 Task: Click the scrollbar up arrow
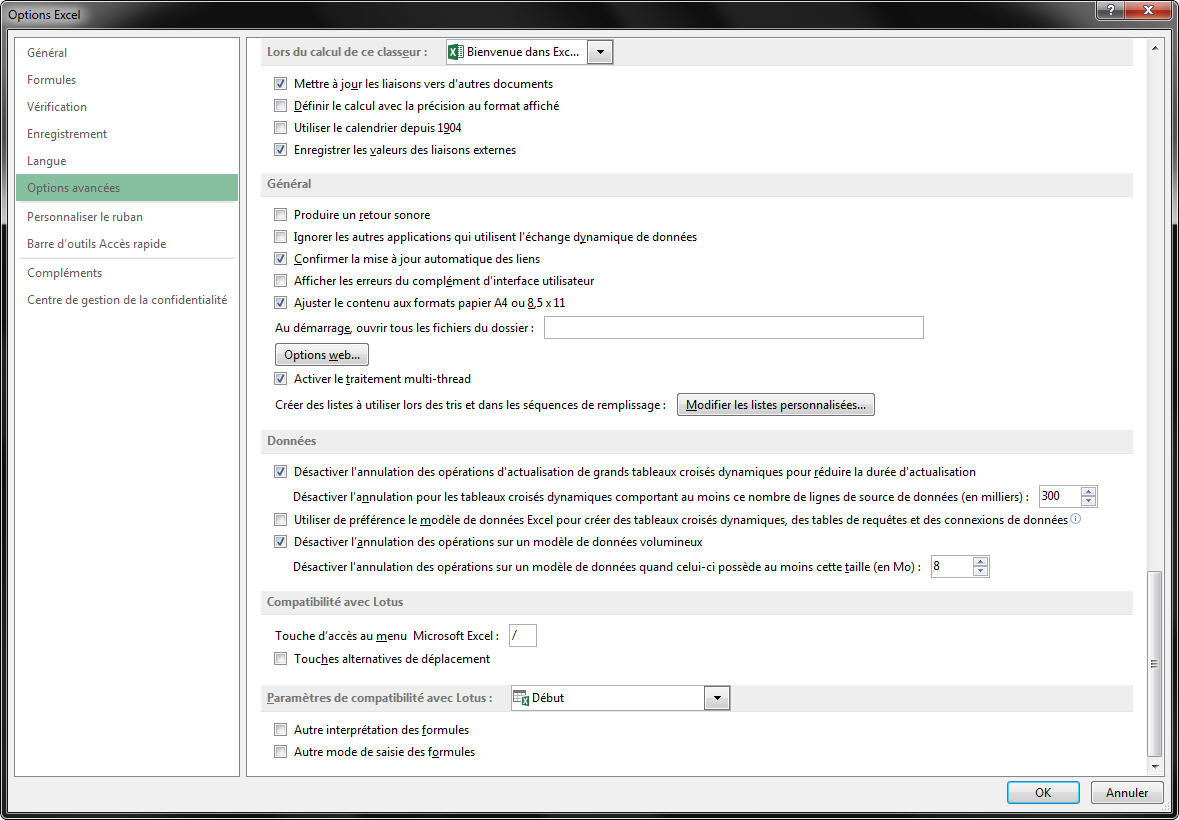(1156, 47)
